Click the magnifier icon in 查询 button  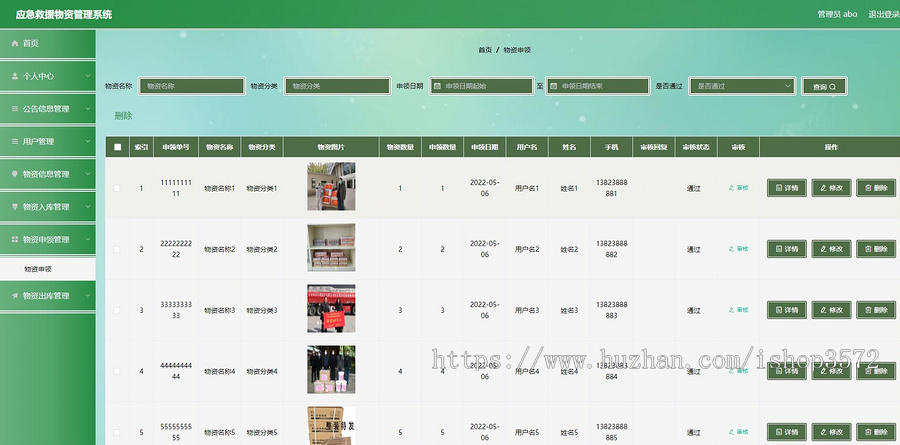point(832,87)
